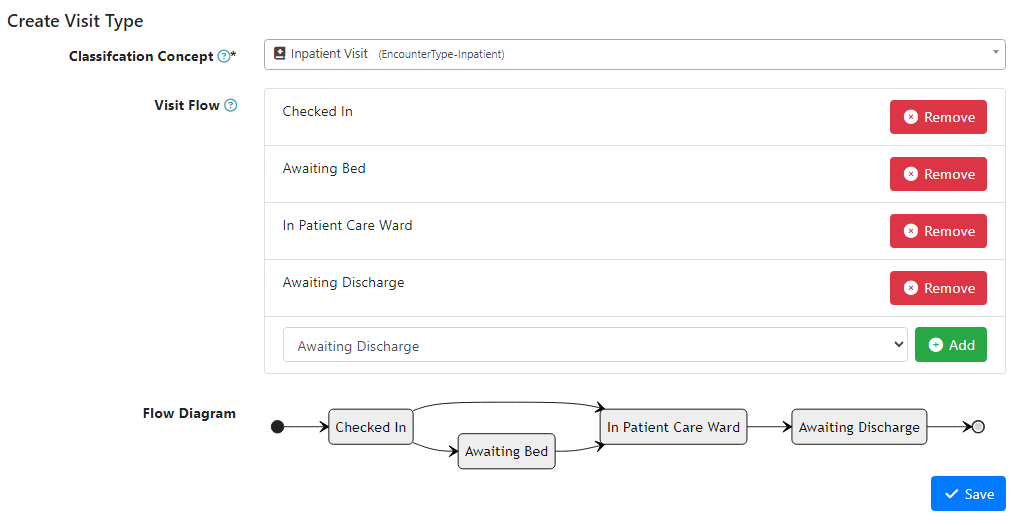Remove the Awaiting Discharge step
The width and height of the screenshot is (1022, 525).
(x=938, y=288)
